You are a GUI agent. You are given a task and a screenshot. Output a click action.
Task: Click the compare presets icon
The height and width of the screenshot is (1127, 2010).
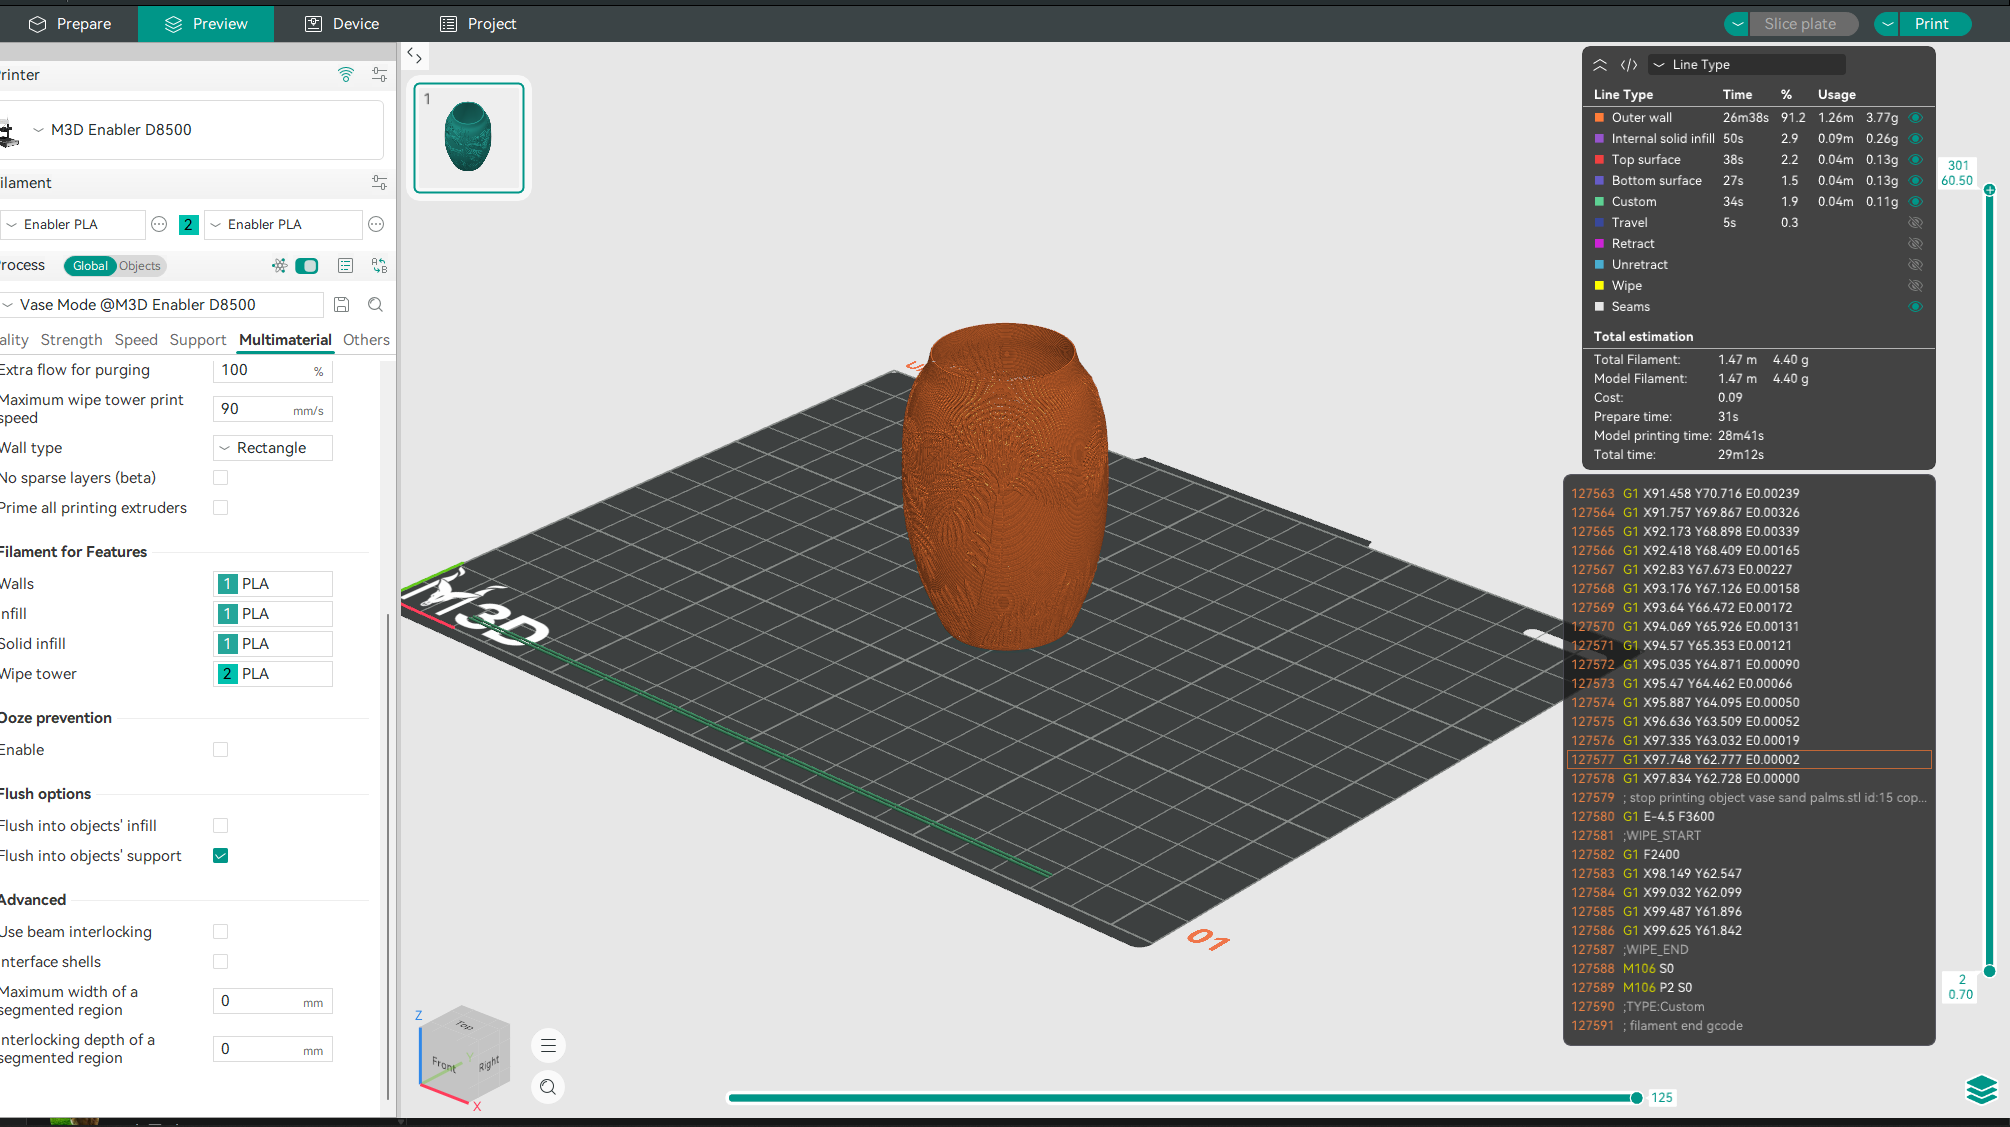379,266
